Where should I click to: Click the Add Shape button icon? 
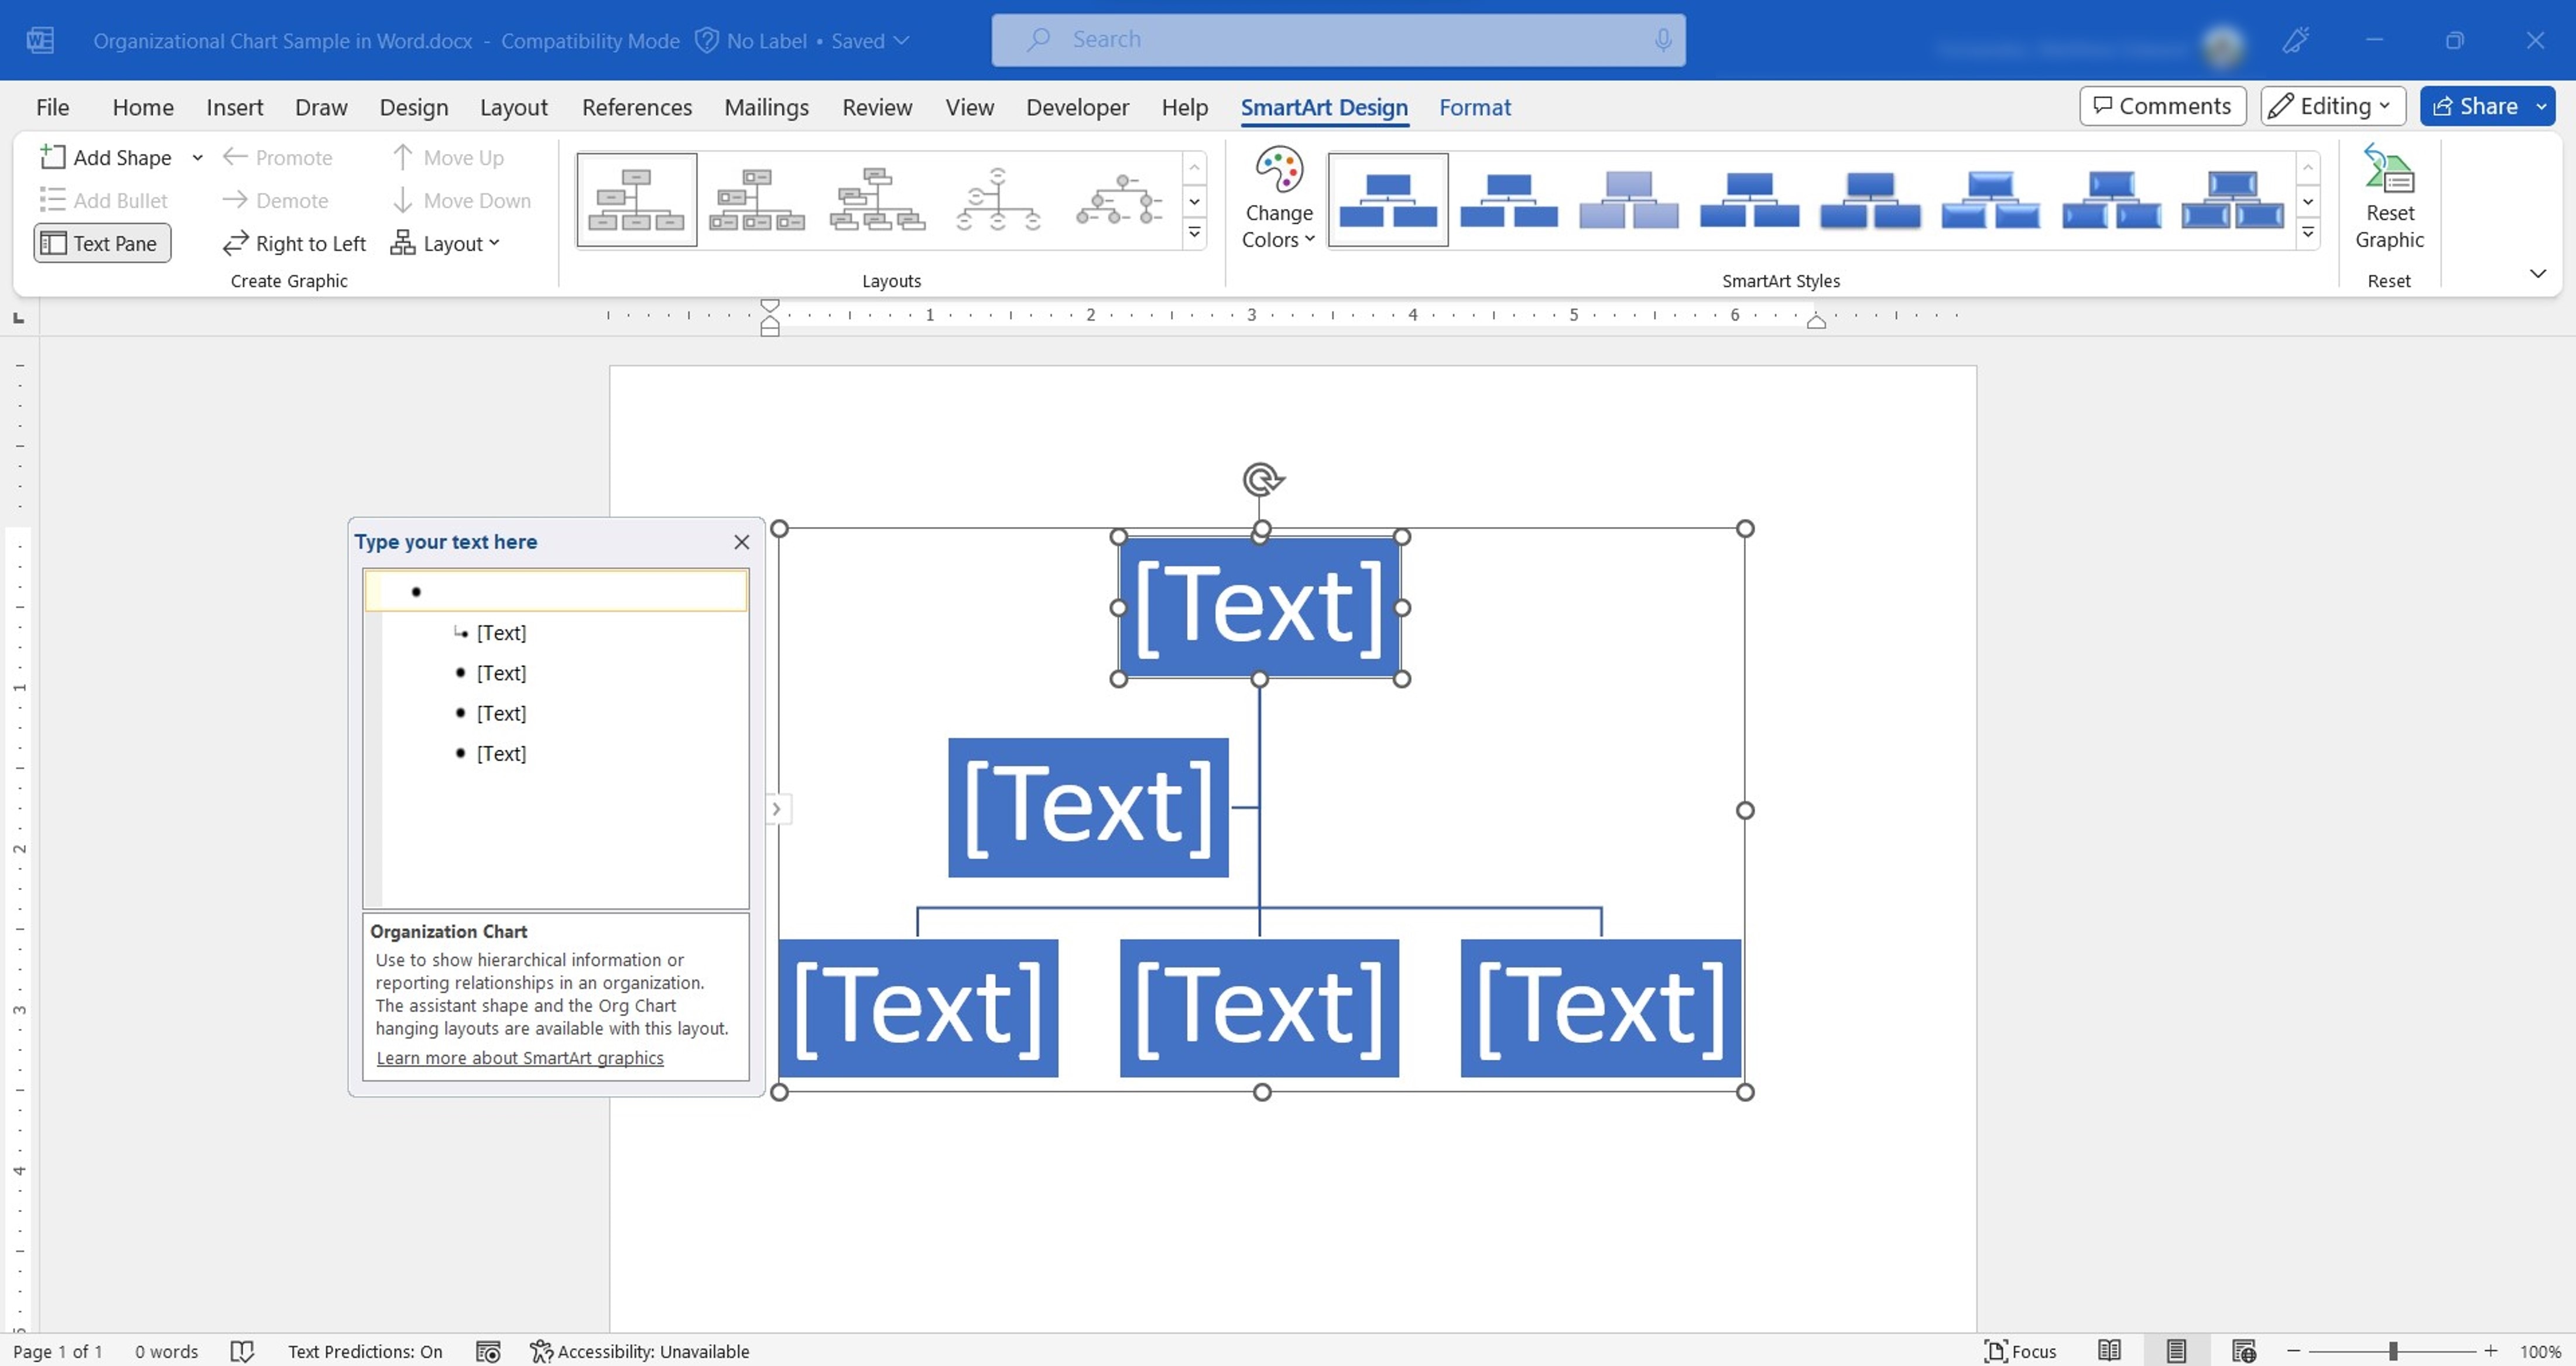click(52, 157)
